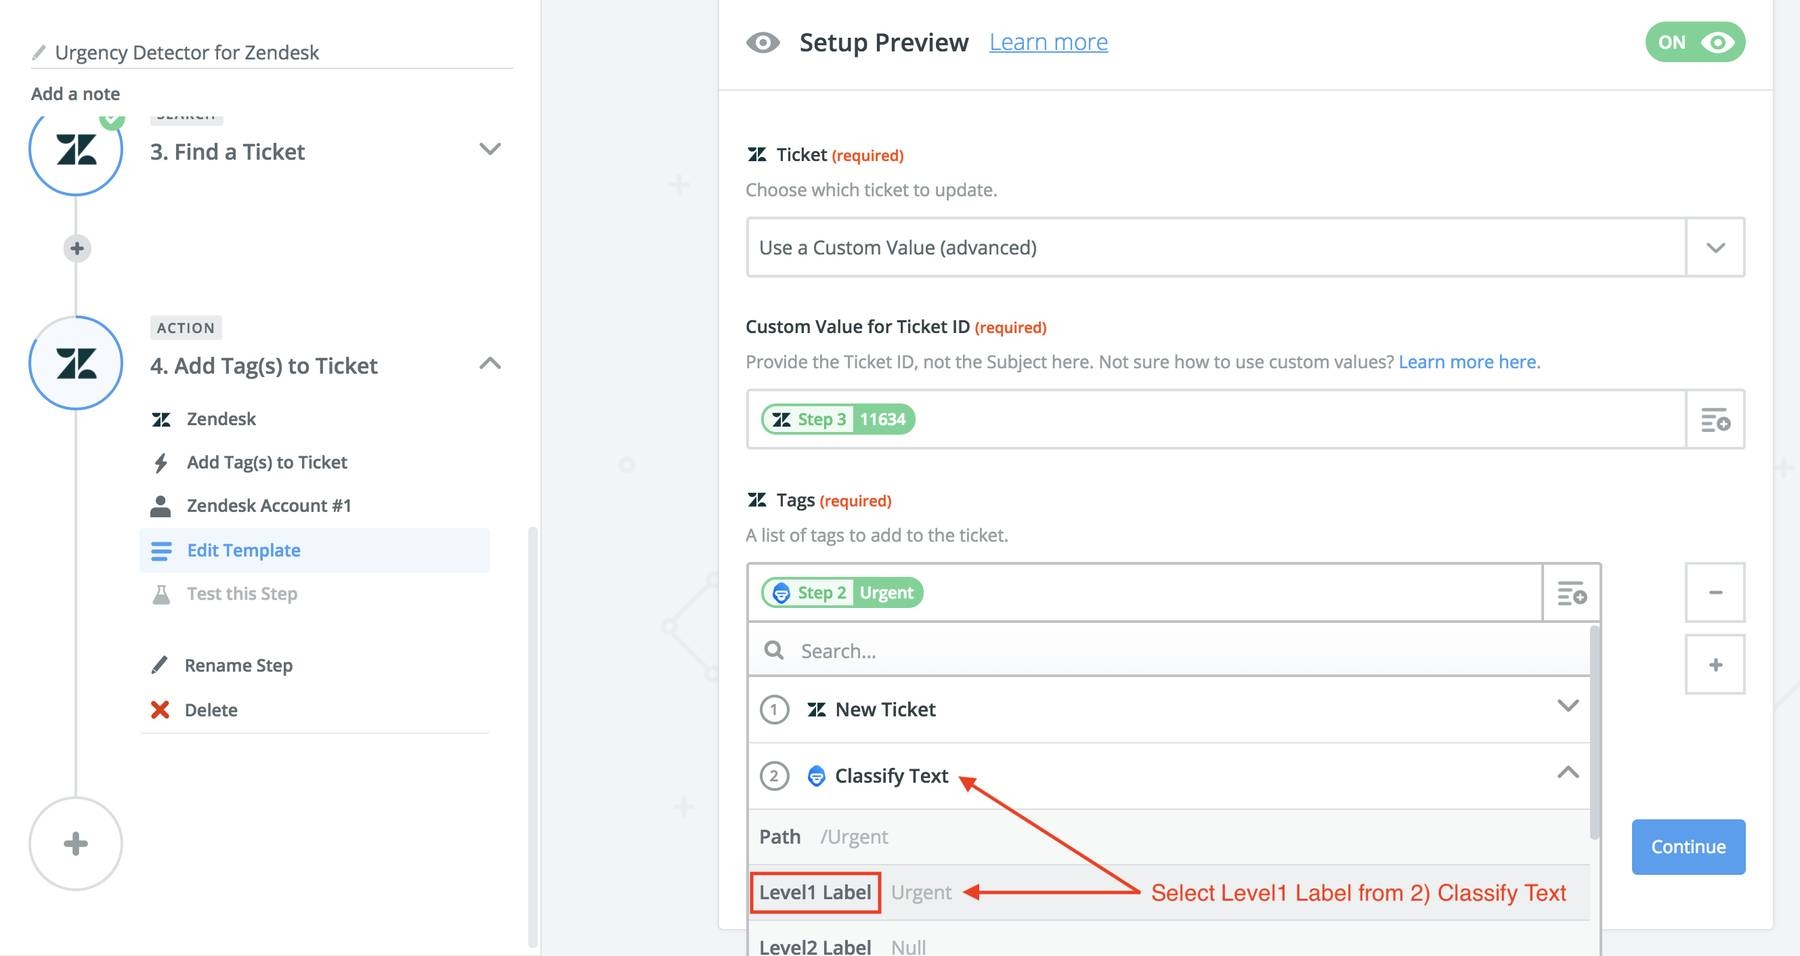
Task: Click the Zendesk icon for step 3
Action: coord(76,150)
